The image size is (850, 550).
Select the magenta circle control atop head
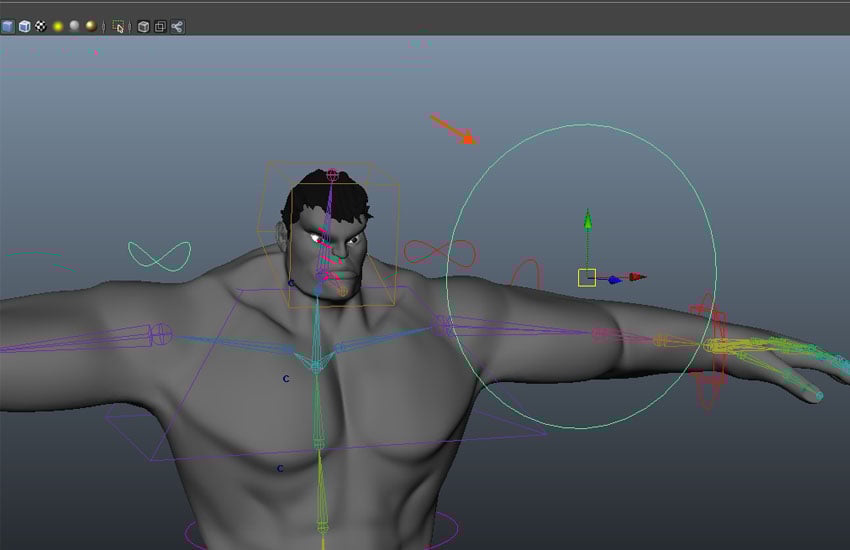pos(332,174)
